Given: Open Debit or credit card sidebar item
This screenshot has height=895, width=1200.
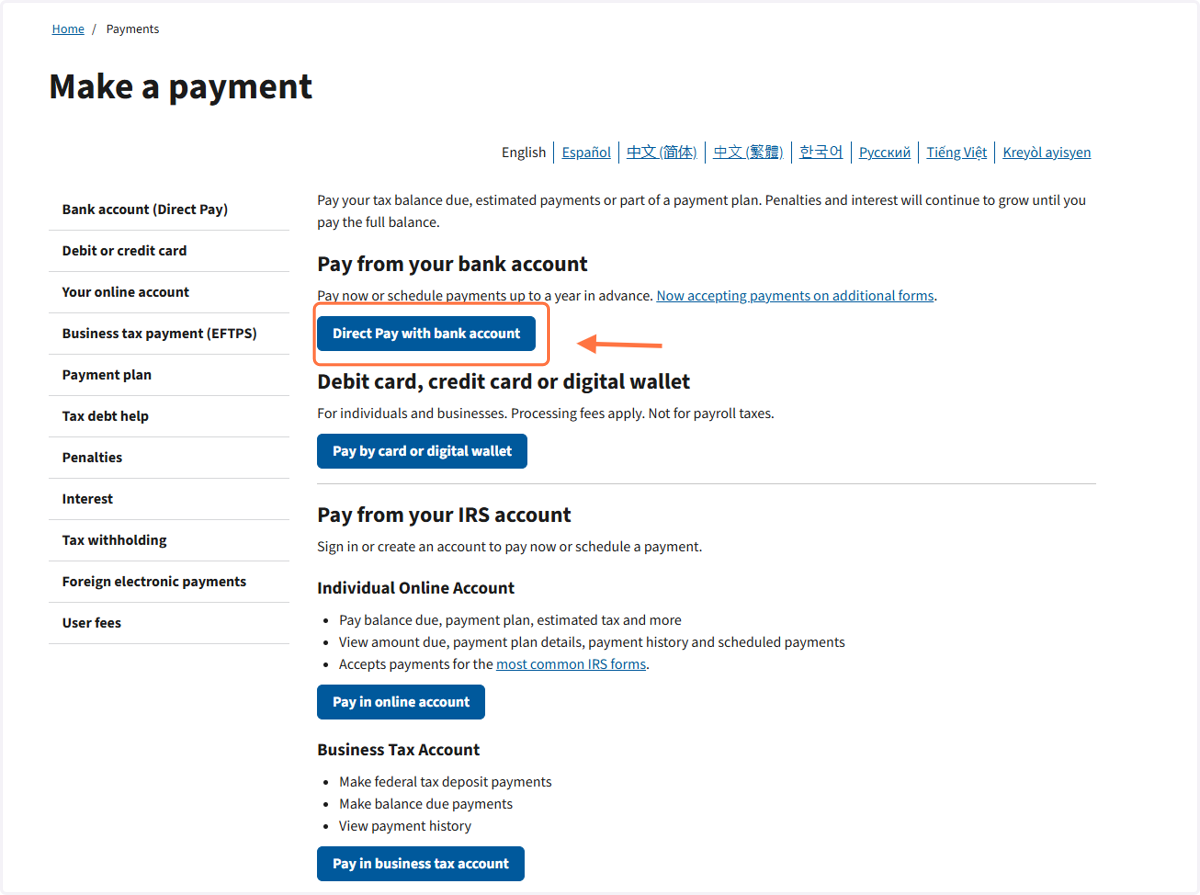Looking at the screenshot, I should pos(169,250).
